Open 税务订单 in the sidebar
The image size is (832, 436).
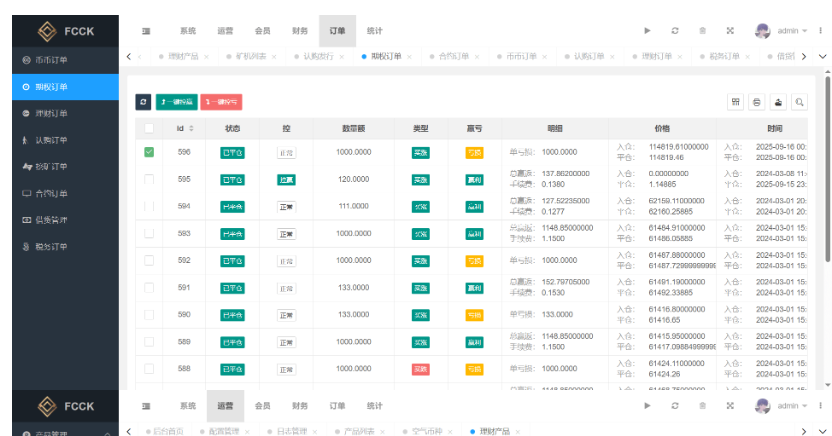65,247
